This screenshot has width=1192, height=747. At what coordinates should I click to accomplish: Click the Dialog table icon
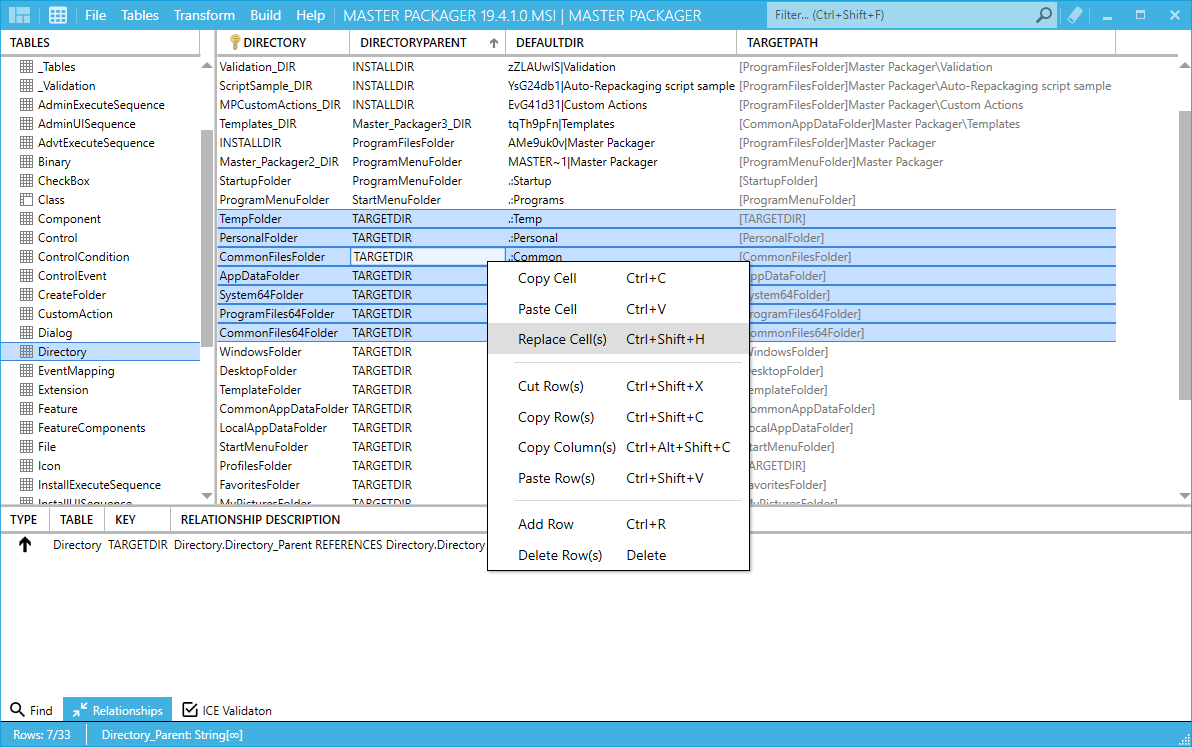click(x=27, y=333)
